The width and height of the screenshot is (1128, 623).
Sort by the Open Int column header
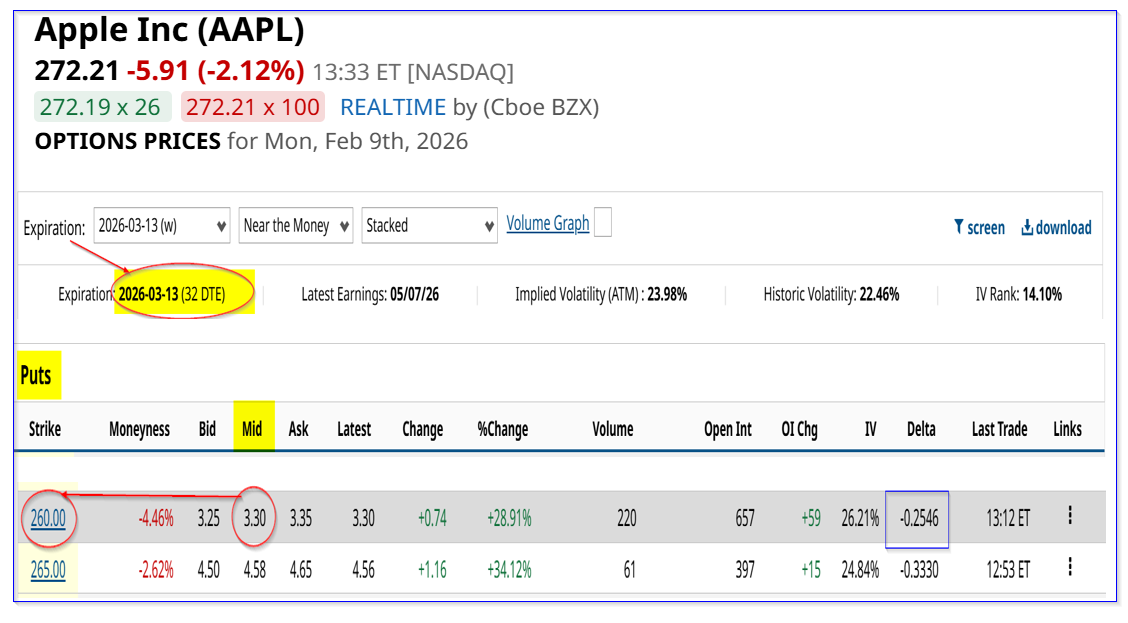727,429
